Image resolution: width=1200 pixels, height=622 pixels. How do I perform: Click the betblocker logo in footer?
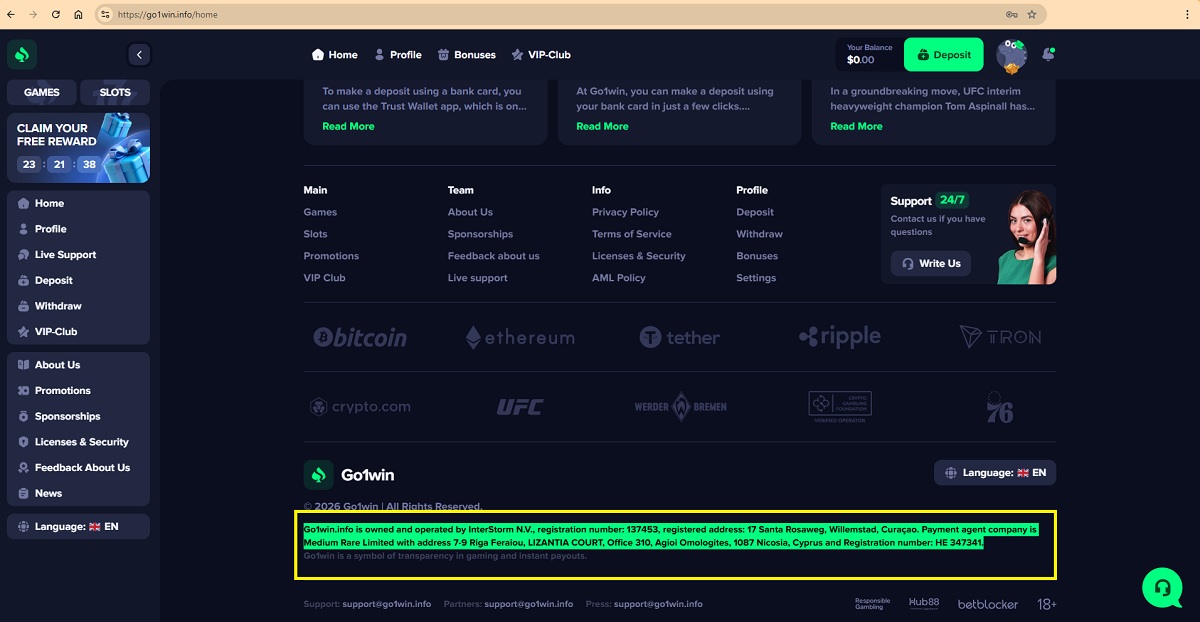pyautogui.click(x=986, y=604)
